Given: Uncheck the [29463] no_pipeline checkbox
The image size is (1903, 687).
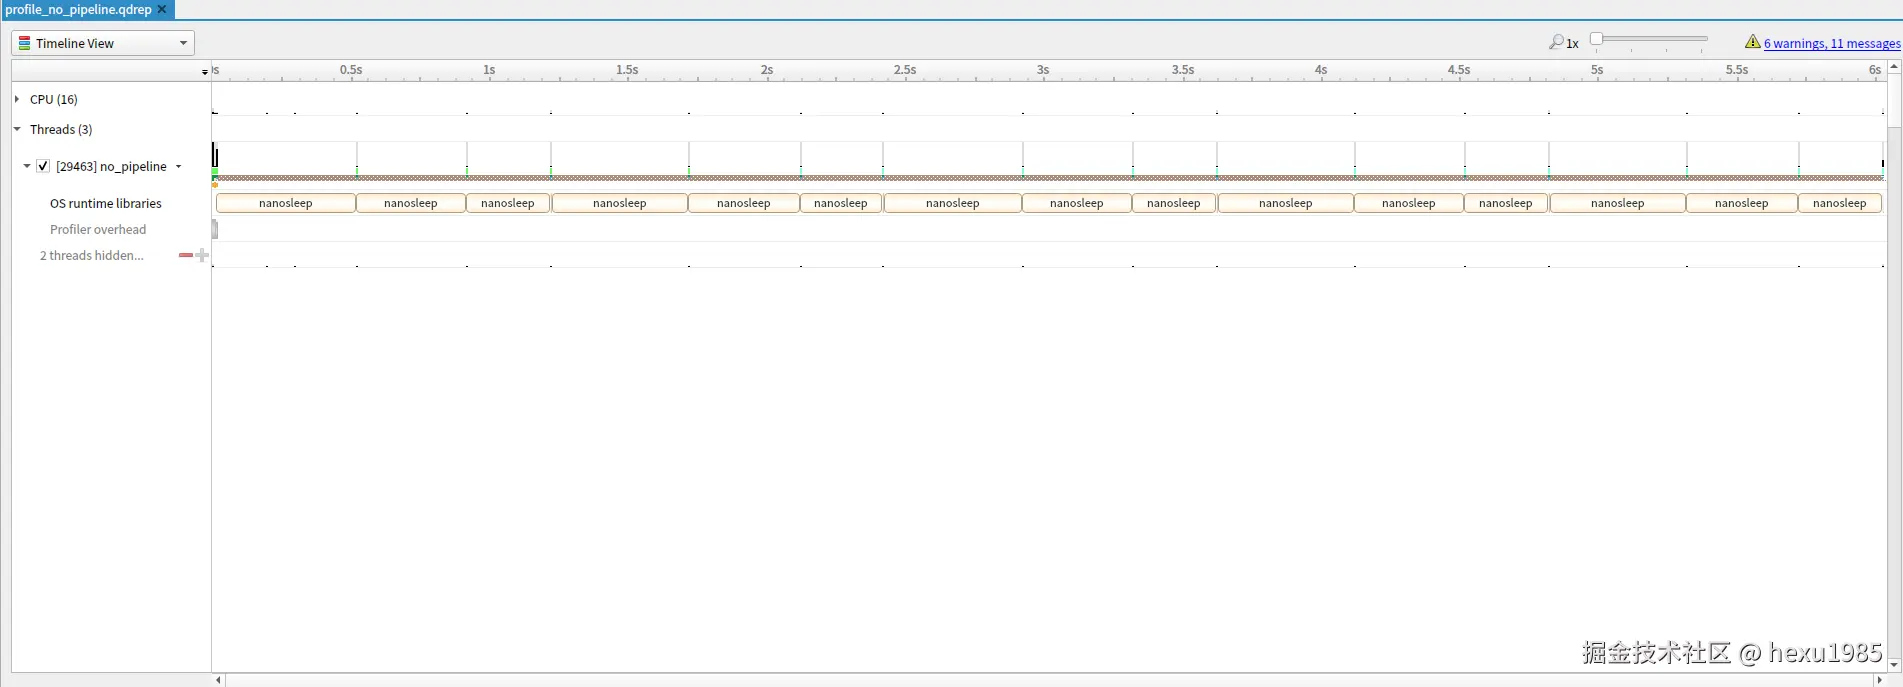Looking at the screenshot, I should pos(43,166).
